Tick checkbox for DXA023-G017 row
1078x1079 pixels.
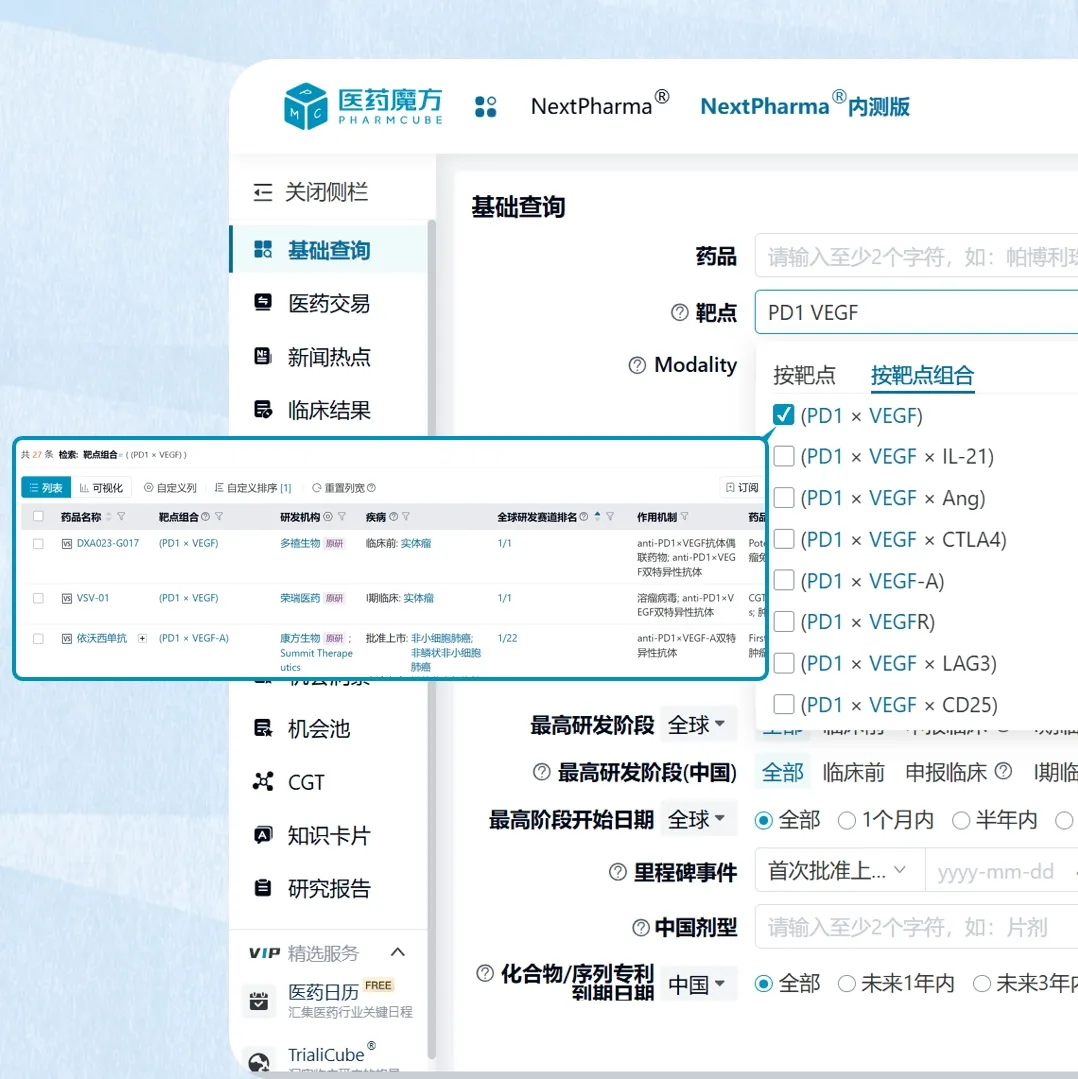point(39,544)
